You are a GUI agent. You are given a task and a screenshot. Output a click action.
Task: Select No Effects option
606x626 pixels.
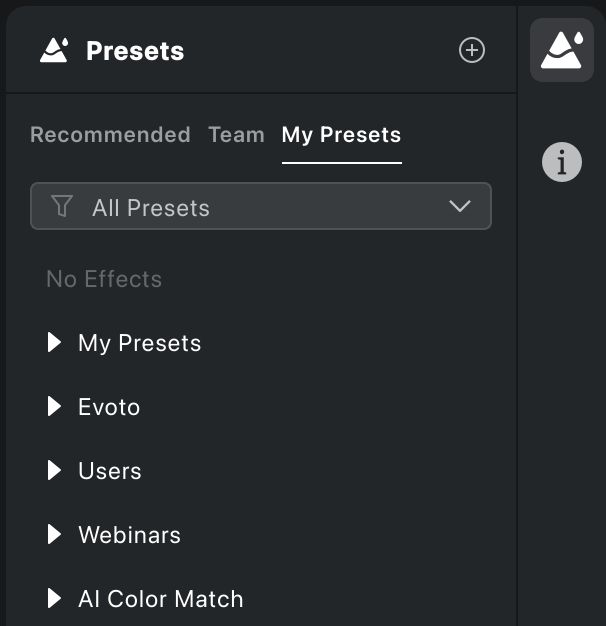coord(104,279)
